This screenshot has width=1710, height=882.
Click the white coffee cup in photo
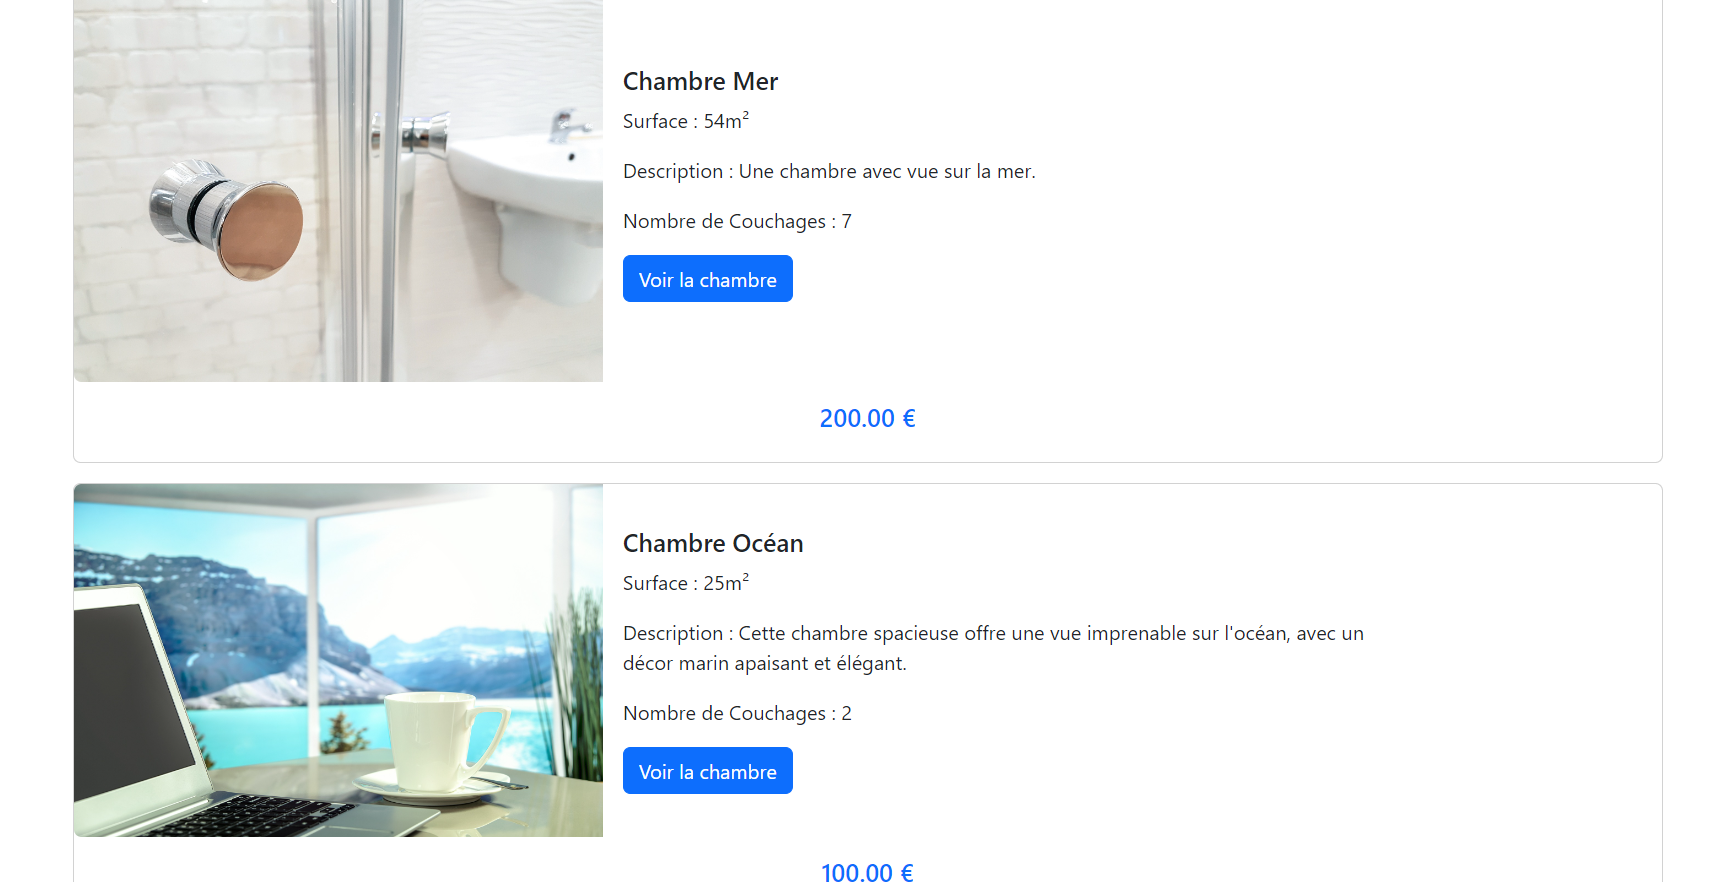[x=440, y=742]
